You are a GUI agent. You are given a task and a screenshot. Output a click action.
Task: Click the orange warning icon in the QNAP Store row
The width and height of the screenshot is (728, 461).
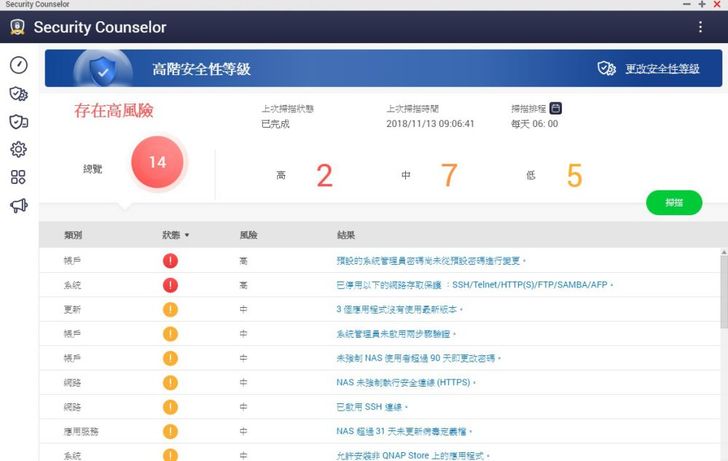tap(170, 455)
